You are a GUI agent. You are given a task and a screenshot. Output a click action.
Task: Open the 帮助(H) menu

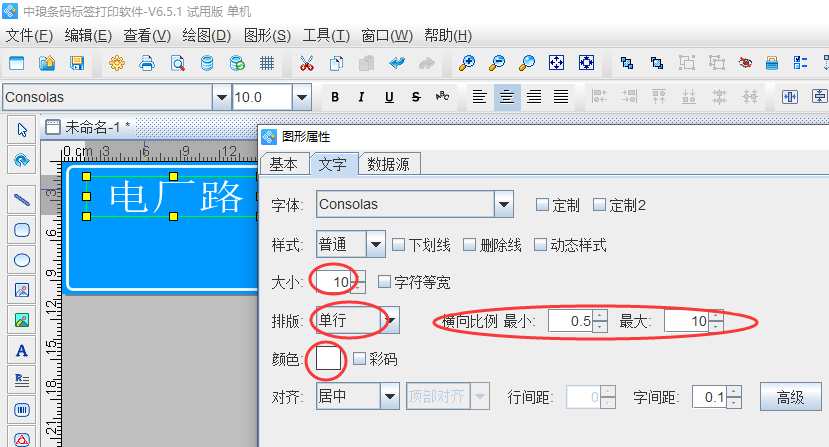click(x=448, y=35)
